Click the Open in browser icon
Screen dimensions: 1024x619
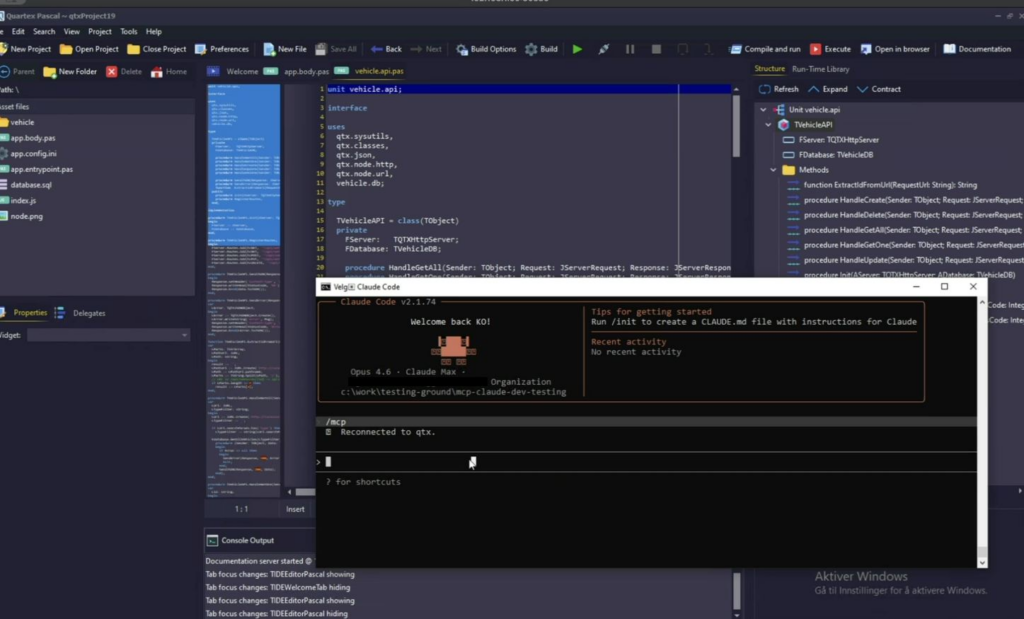865,49
